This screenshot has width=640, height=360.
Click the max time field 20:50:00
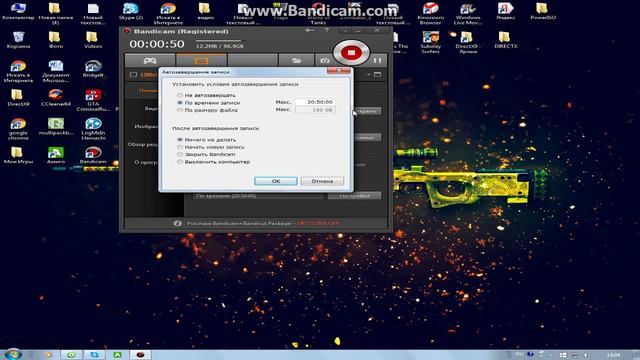click(x=315, y=102)
